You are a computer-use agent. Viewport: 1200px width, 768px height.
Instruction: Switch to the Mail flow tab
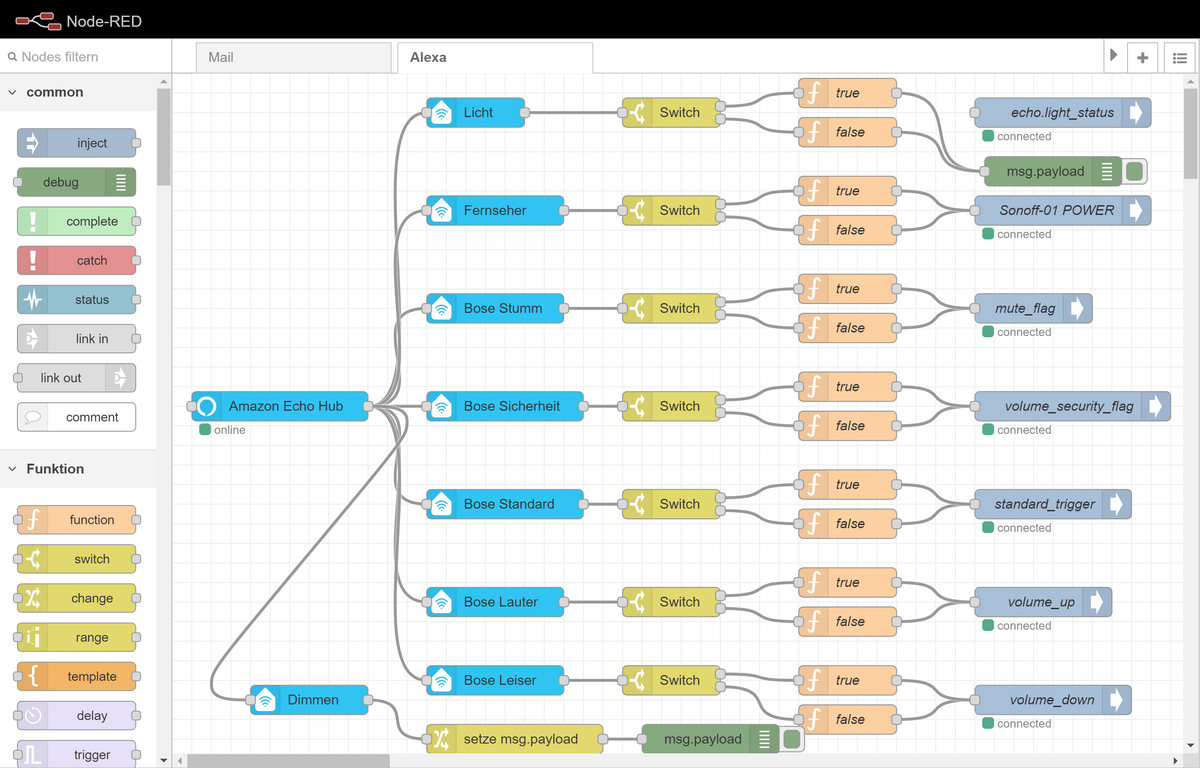tap(293, 57)
